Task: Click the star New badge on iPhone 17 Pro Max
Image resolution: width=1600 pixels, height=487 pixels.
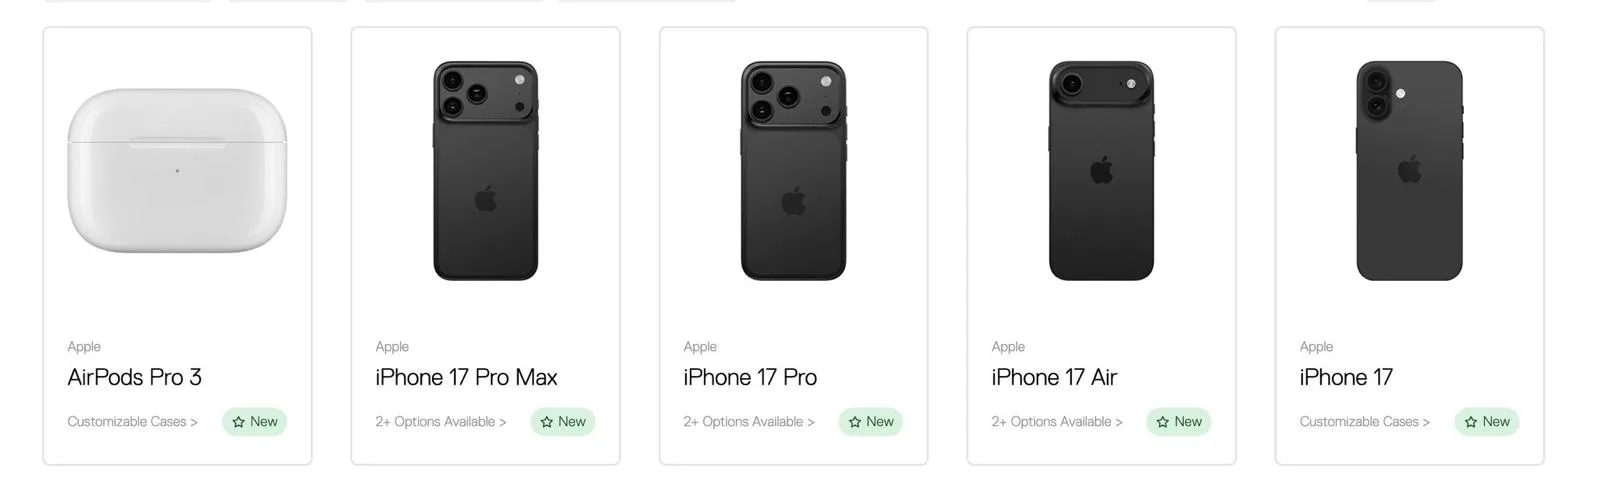Action: coord(563,422)
